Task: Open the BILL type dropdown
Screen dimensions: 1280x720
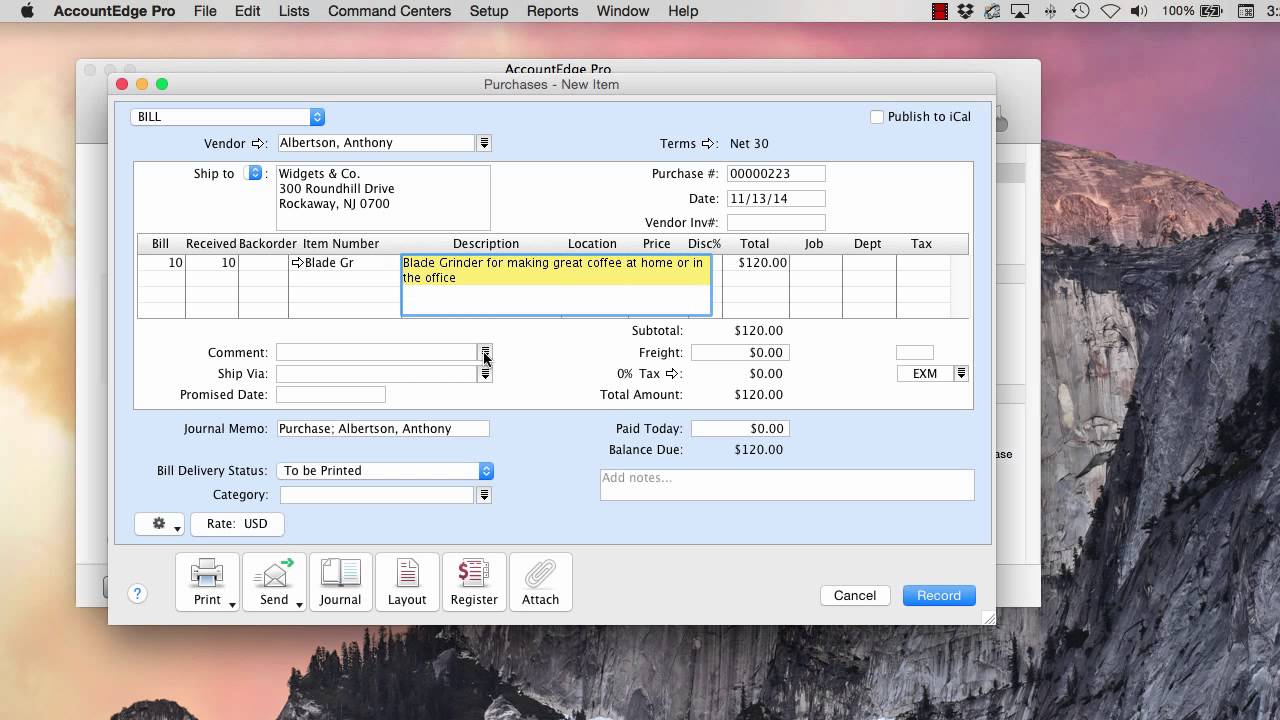Action: pyautogui.click(x=227, y=117)
